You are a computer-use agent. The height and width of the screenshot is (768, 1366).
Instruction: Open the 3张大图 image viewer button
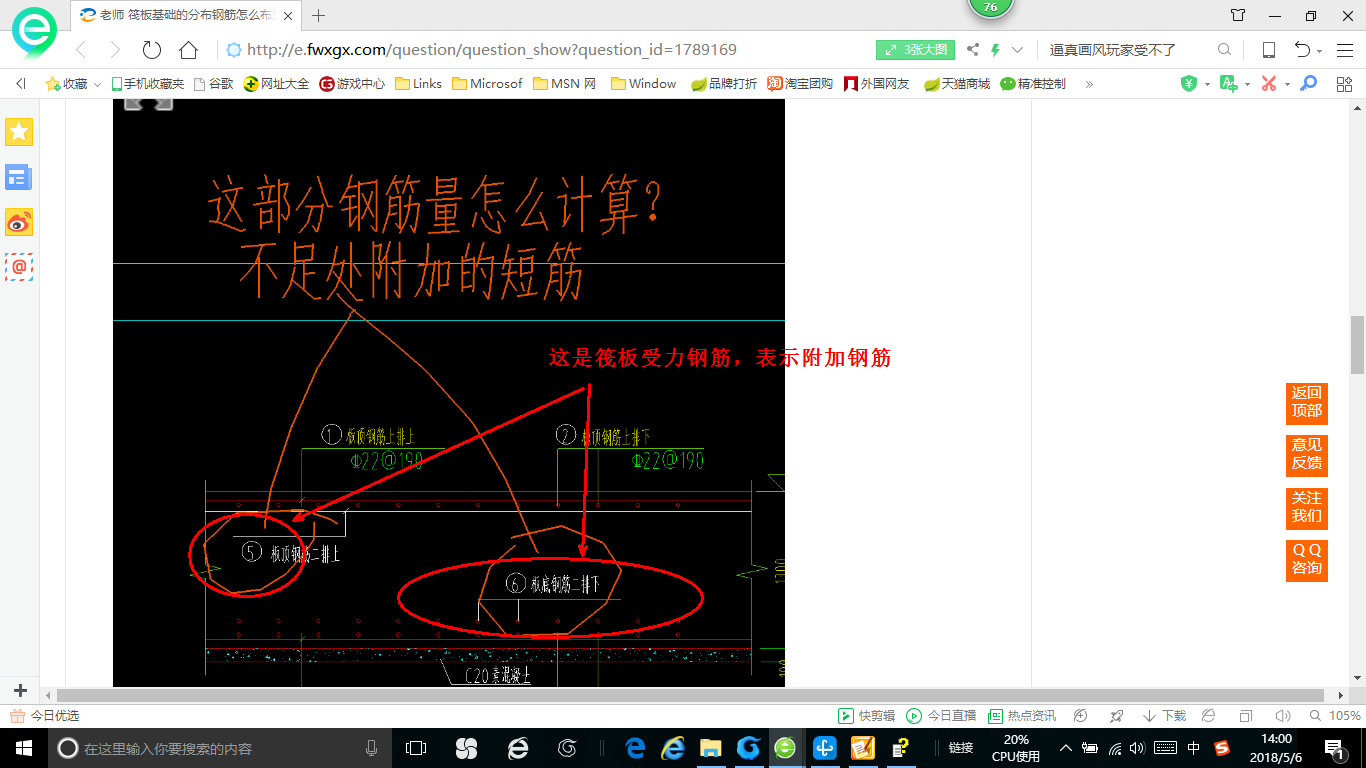click(916, 50)
